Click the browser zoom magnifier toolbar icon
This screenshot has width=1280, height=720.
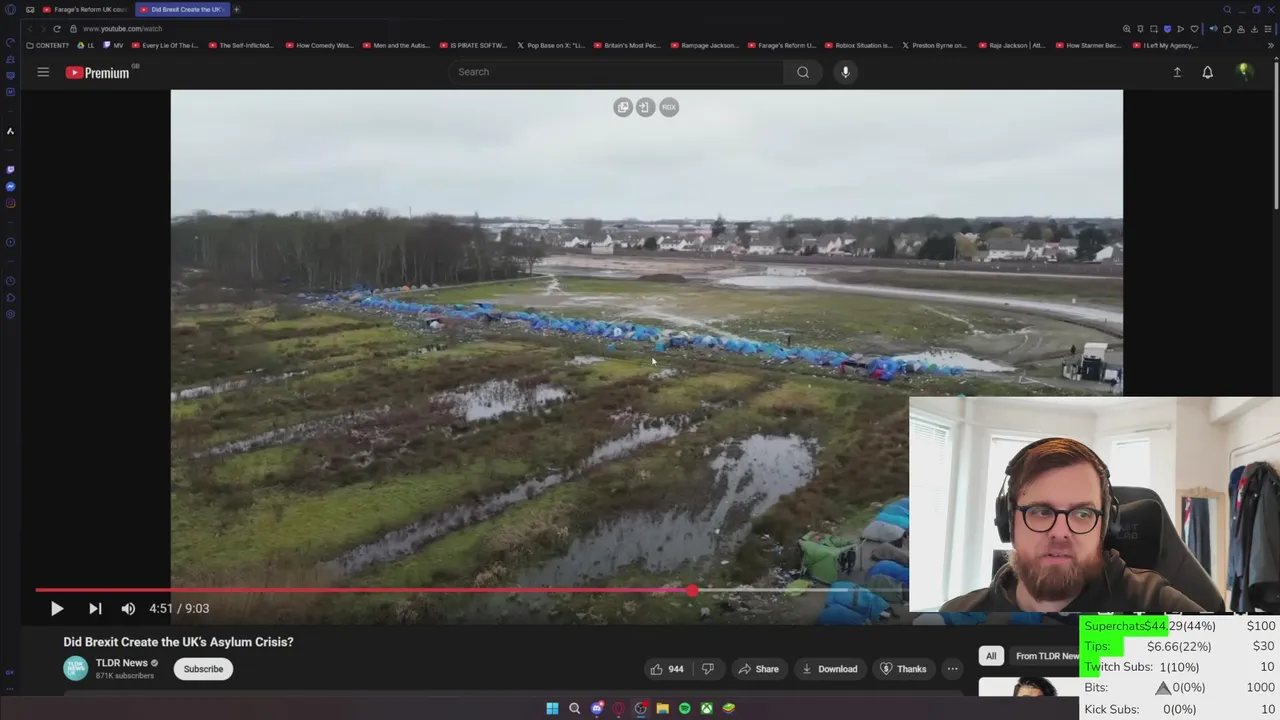click(1126, 29)
